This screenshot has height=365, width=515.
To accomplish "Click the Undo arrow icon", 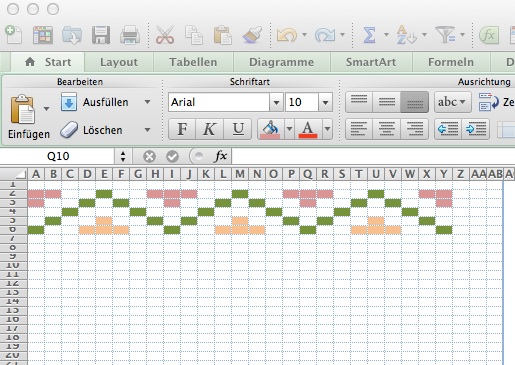I will (287, 35).
